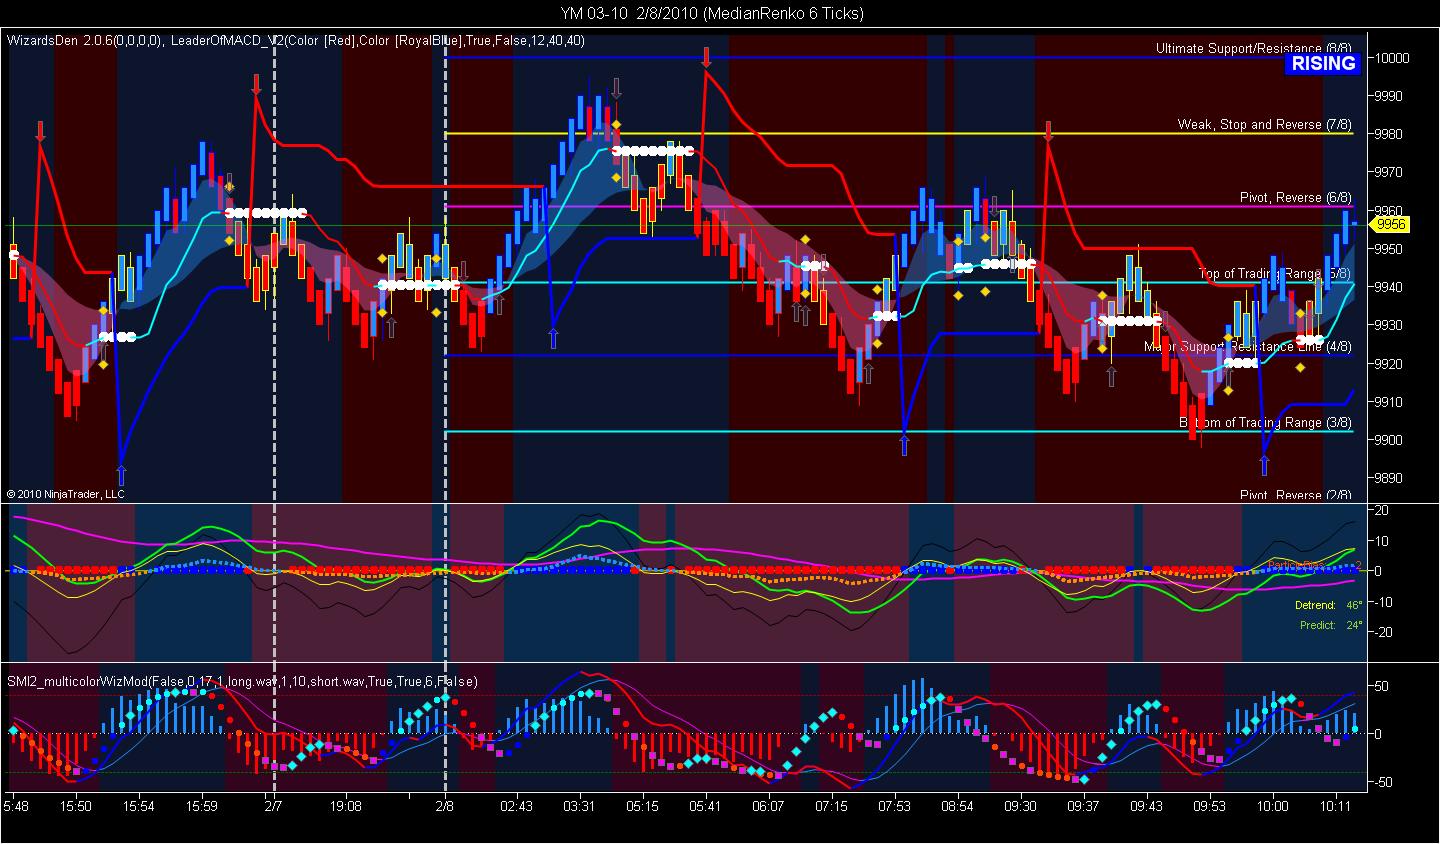Image resolution: width=1440 pixels, height=844 pixels.
Task: Select the WizardsDen 2.0.6 LeaderOfMACD indicator label
Action: pyautogui.click(x=296, y=41)
